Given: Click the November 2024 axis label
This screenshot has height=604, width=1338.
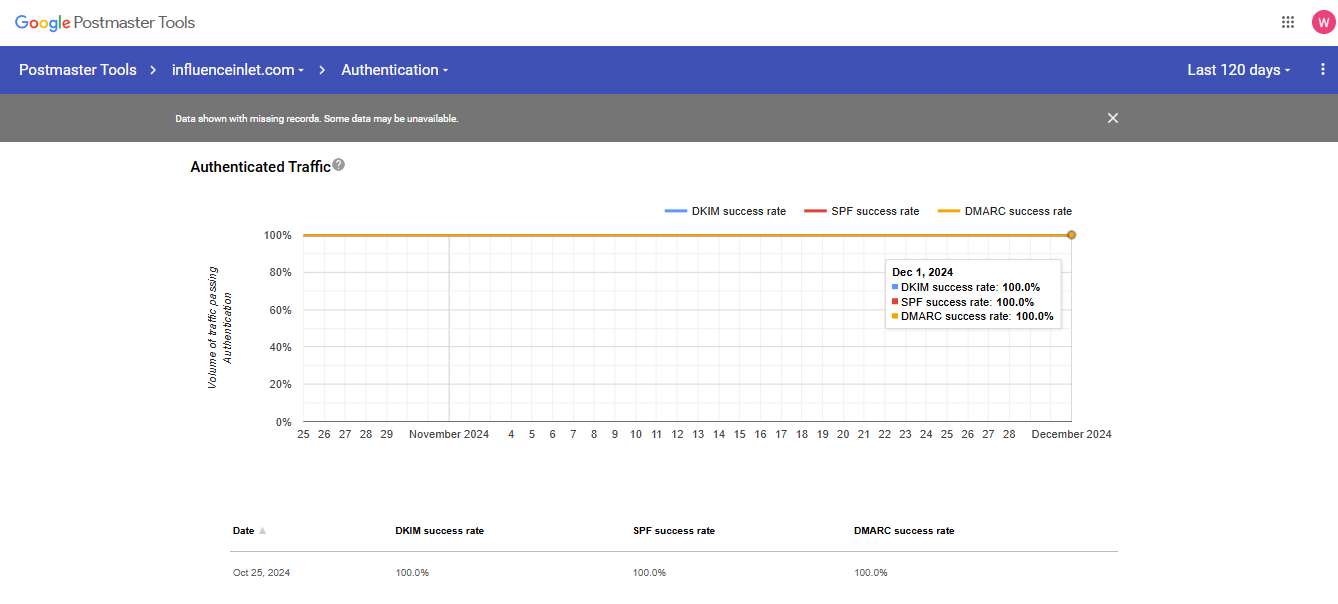Looking at the screenshot, I should click(x=449, y=434).
